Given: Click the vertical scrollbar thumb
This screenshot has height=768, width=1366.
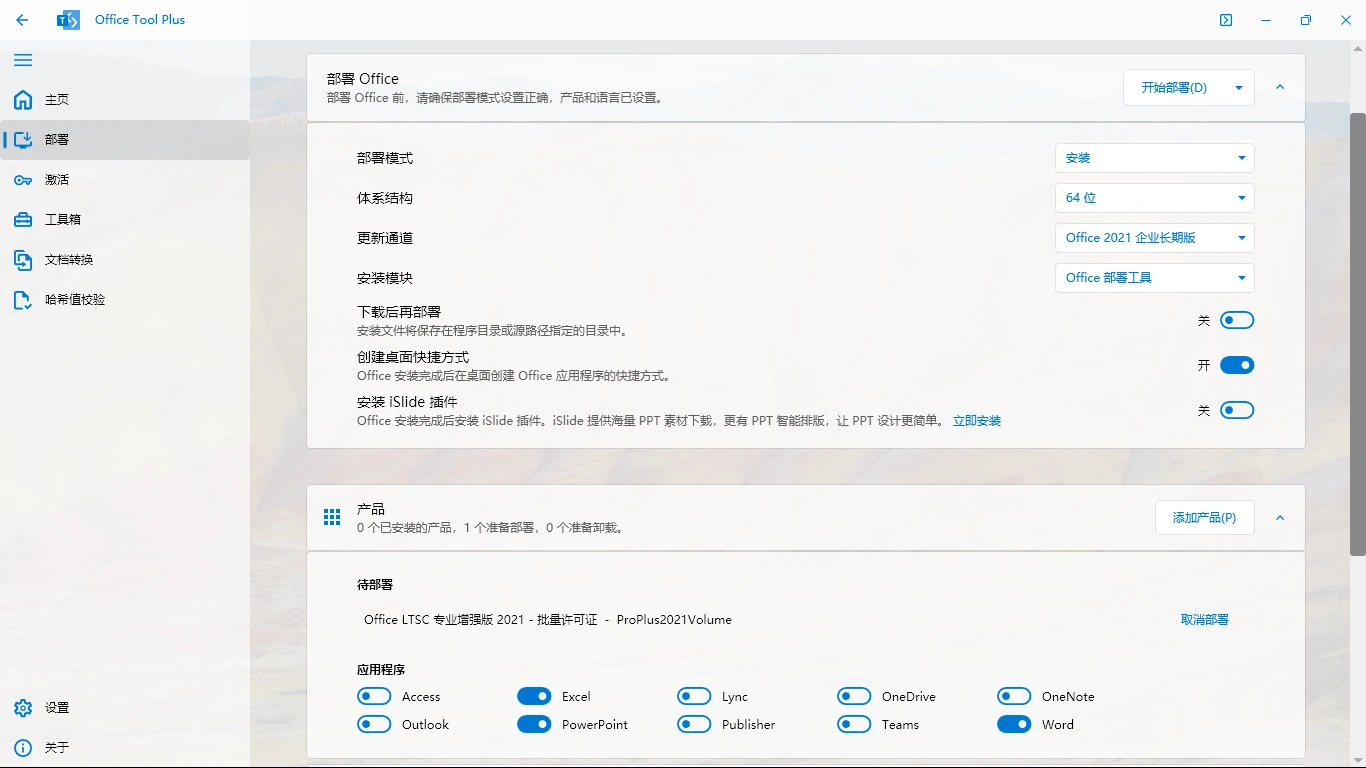Looking at the screenshot, I should pos(1358,334).
